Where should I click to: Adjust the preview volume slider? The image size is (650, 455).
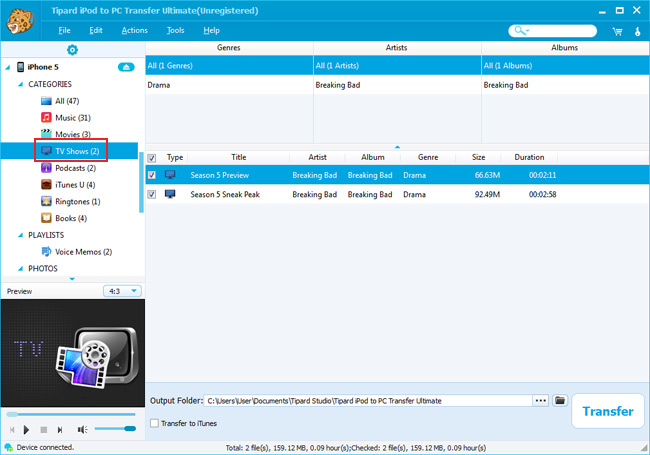tap(115, 428)
